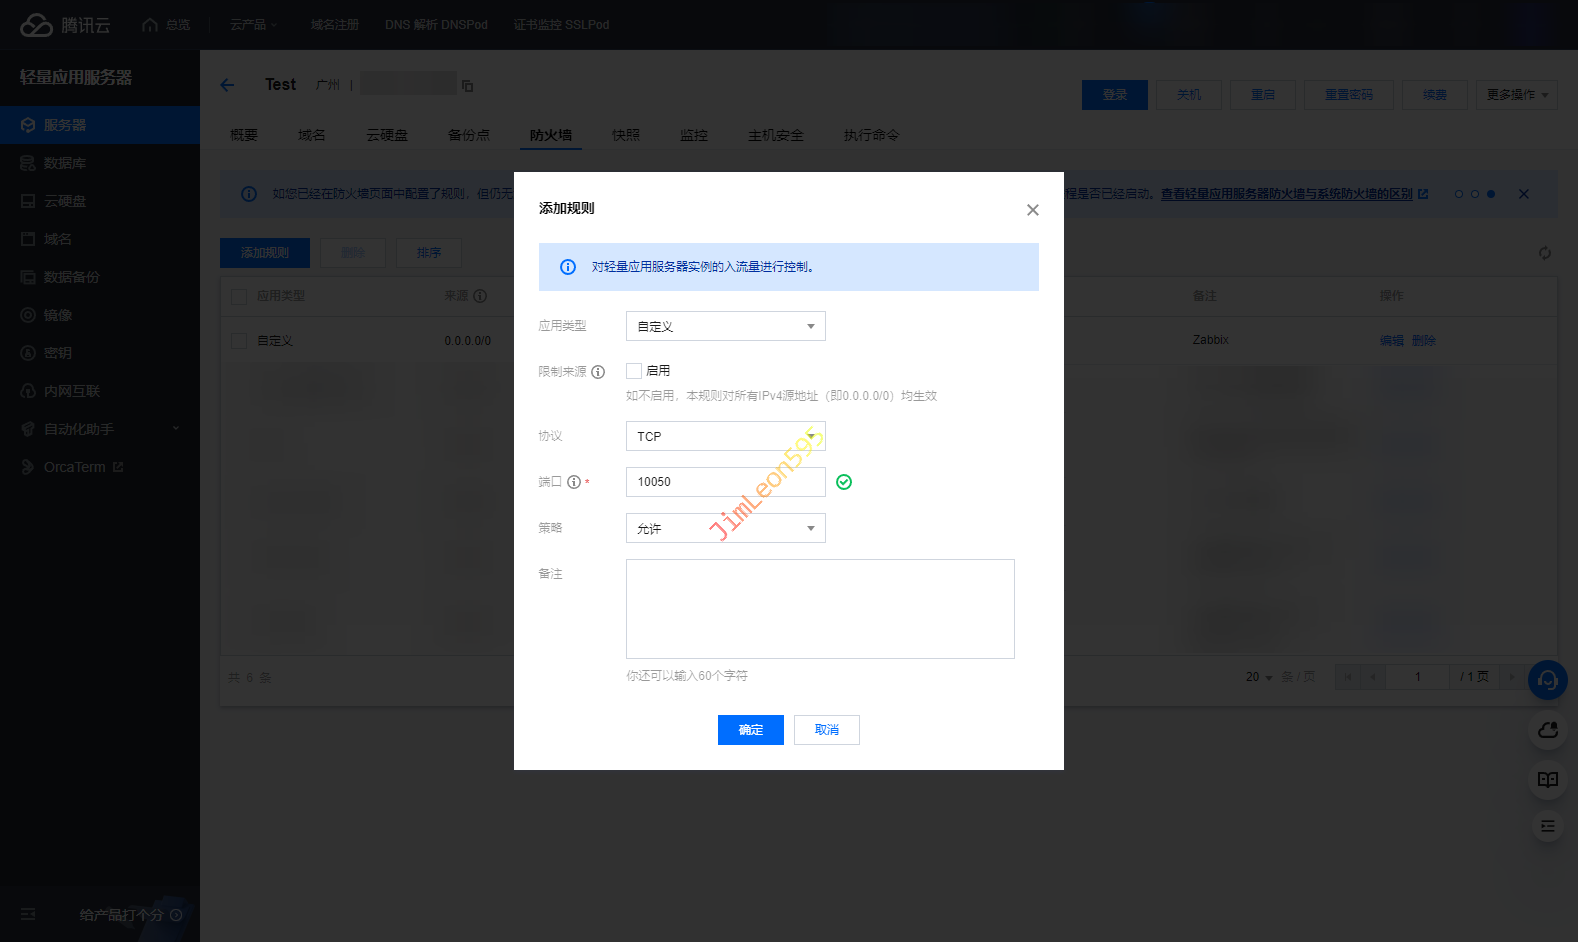Viewport: 1578px width, 942px height.
Task: Open the 协议 TCP dropdown
Action: (725, 436)
